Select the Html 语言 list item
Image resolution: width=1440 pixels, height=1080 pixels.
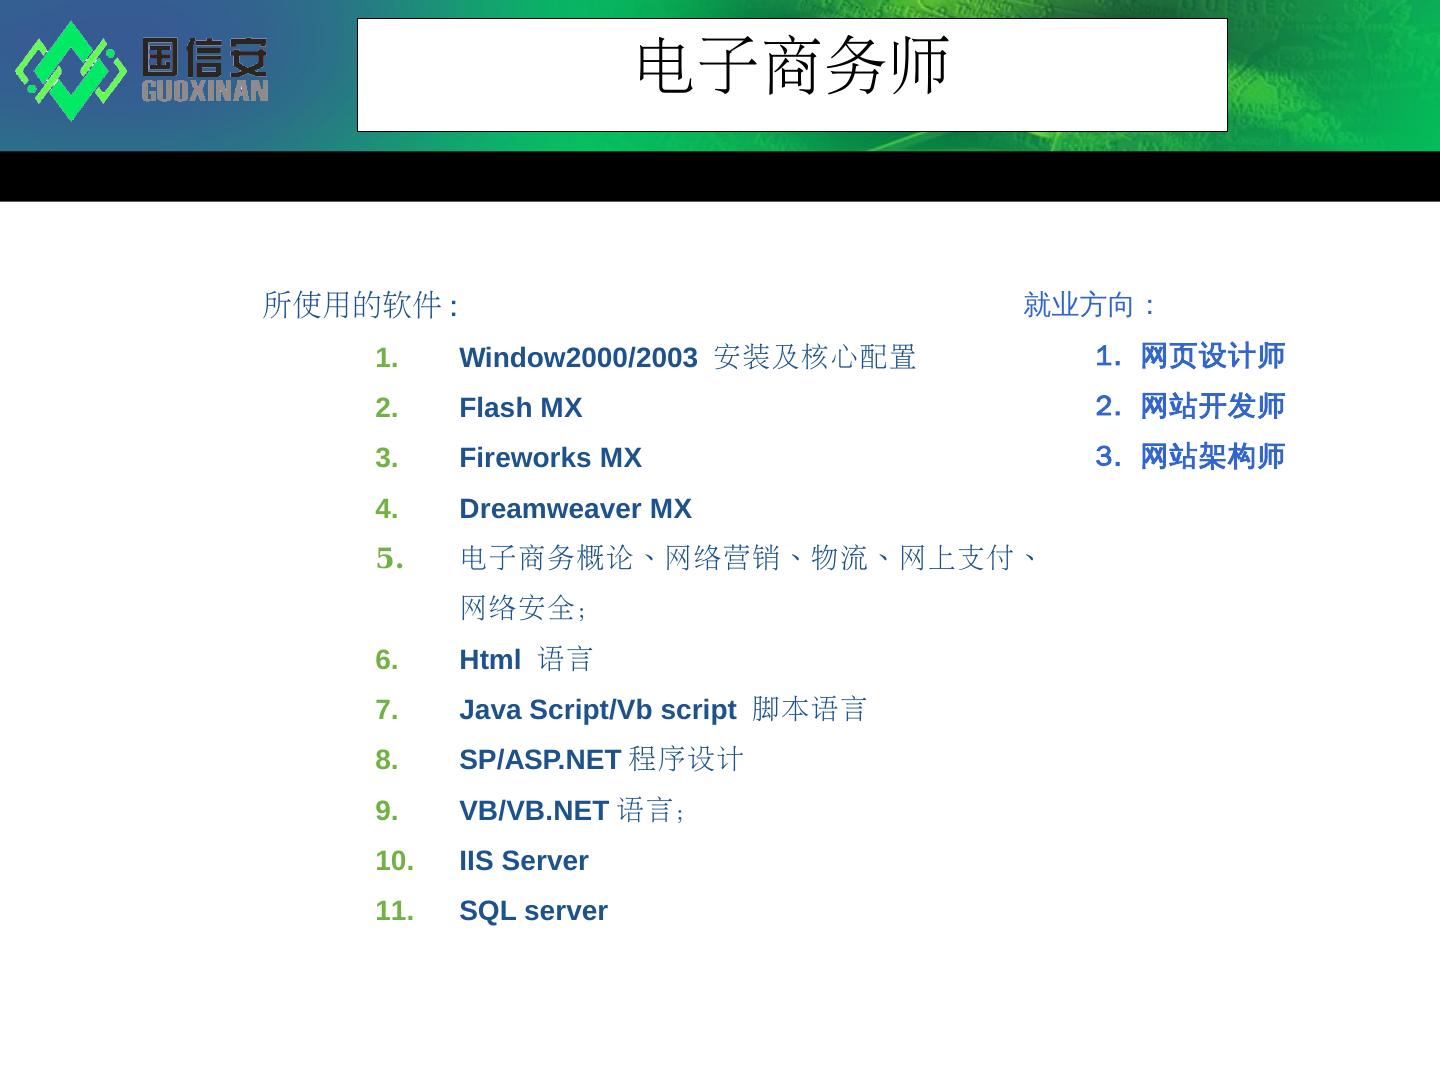pyautogui.click(x=526, y=660)
